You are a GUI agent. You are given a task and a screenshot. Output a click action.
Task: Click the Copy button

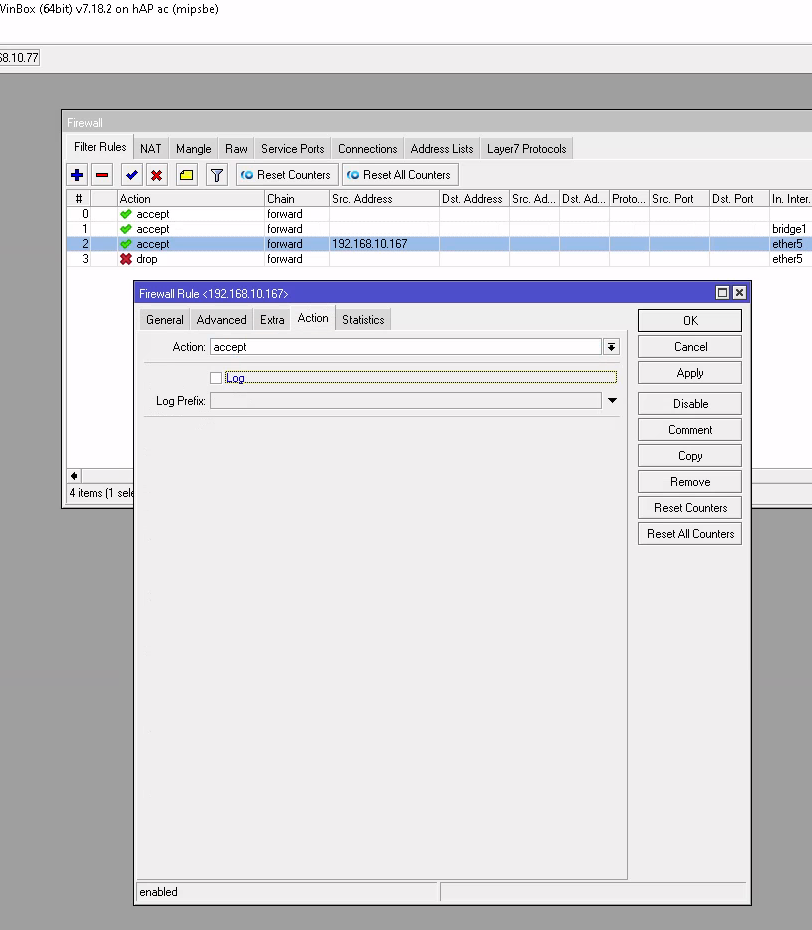(x=690, y=456)
